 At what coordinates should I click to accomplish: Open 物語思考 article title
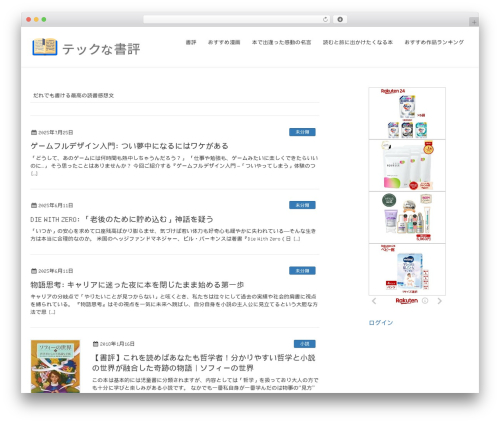[x=137, y=285]
